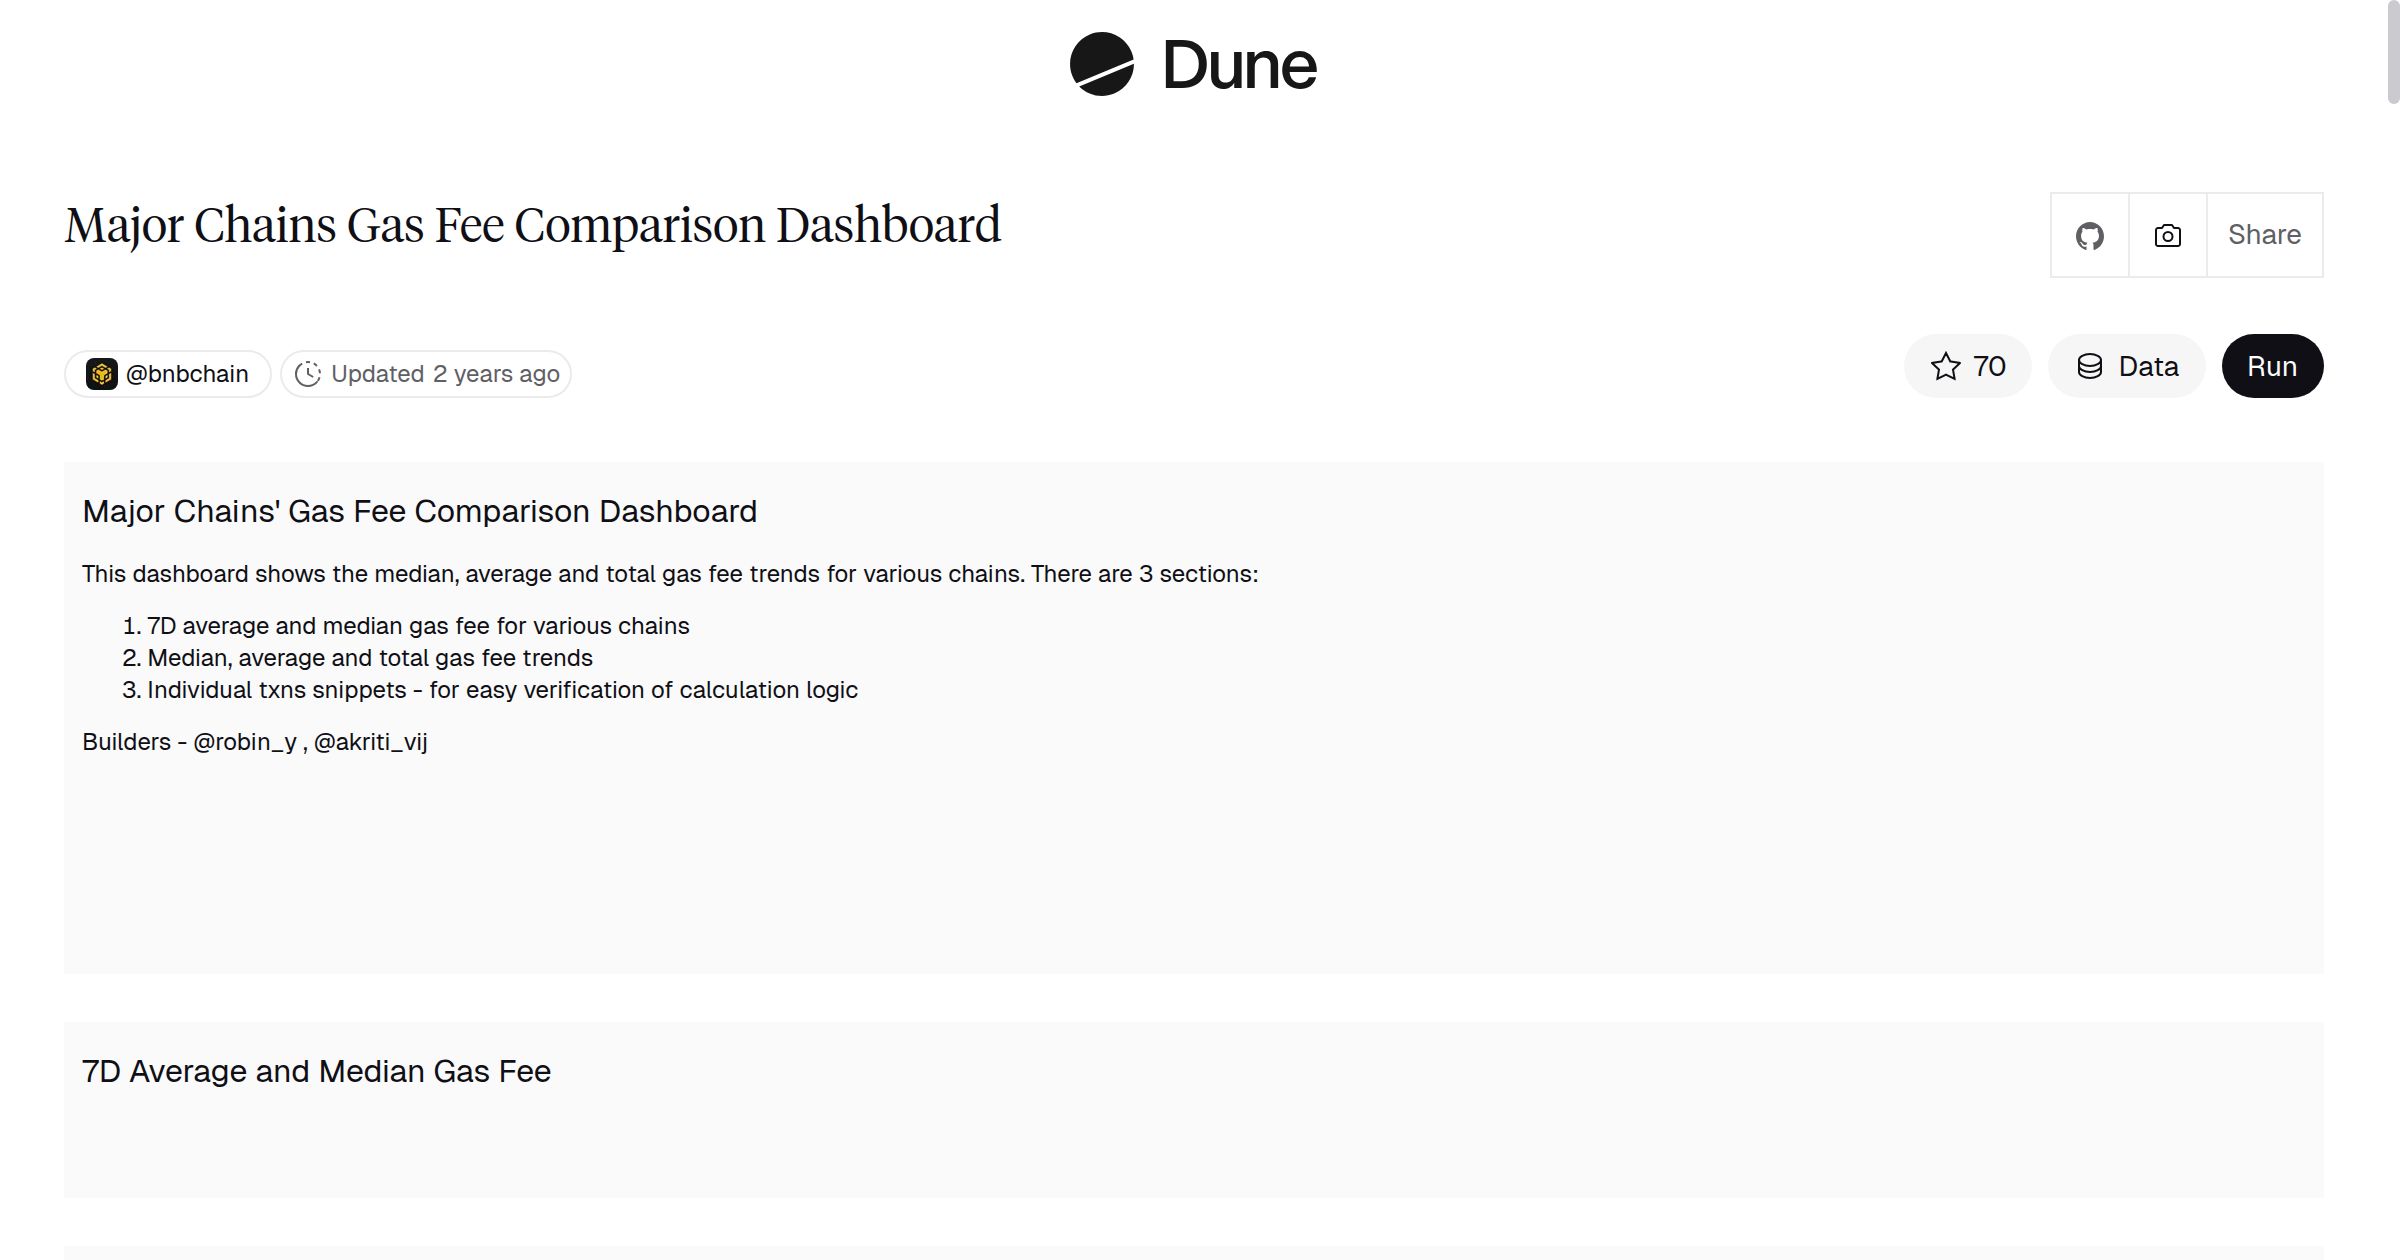Open the GitHub icon
Screen dimensions: 2400x1260
click(x=2089, y=235)
